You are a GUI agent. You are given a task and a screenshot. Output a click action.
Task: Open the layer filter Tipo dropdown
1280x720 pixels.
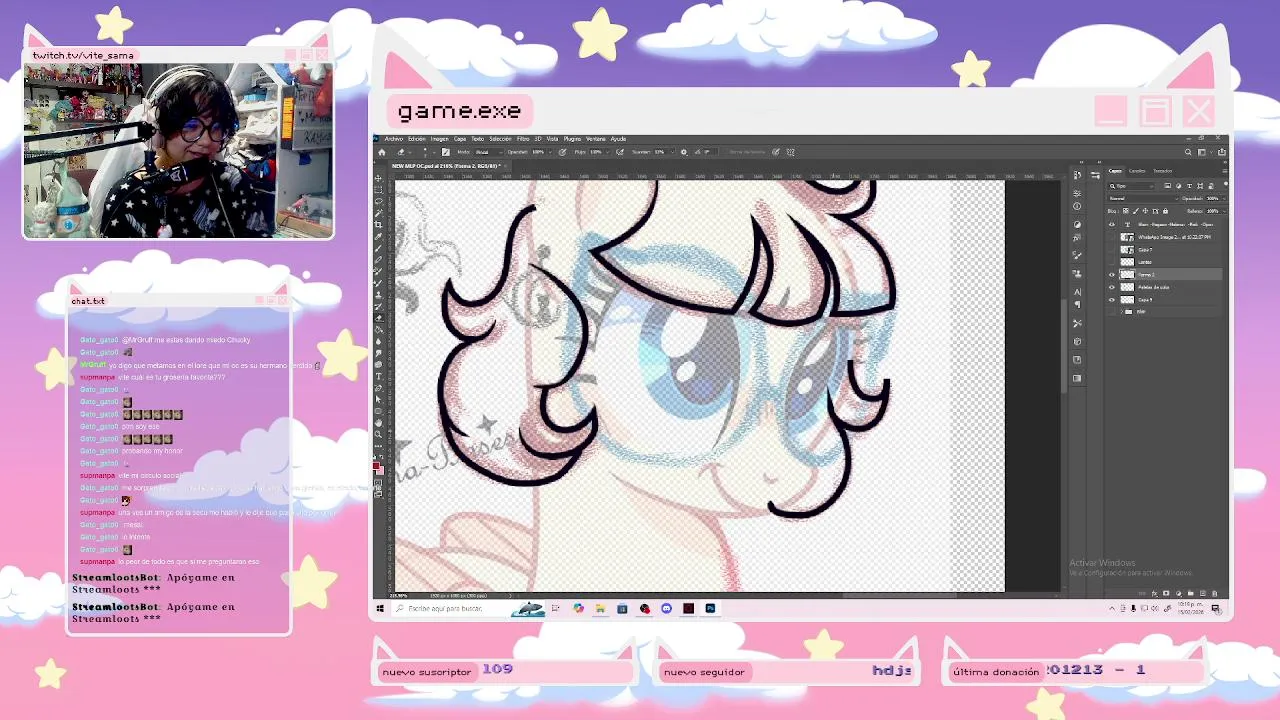[x=1131, y=186]
